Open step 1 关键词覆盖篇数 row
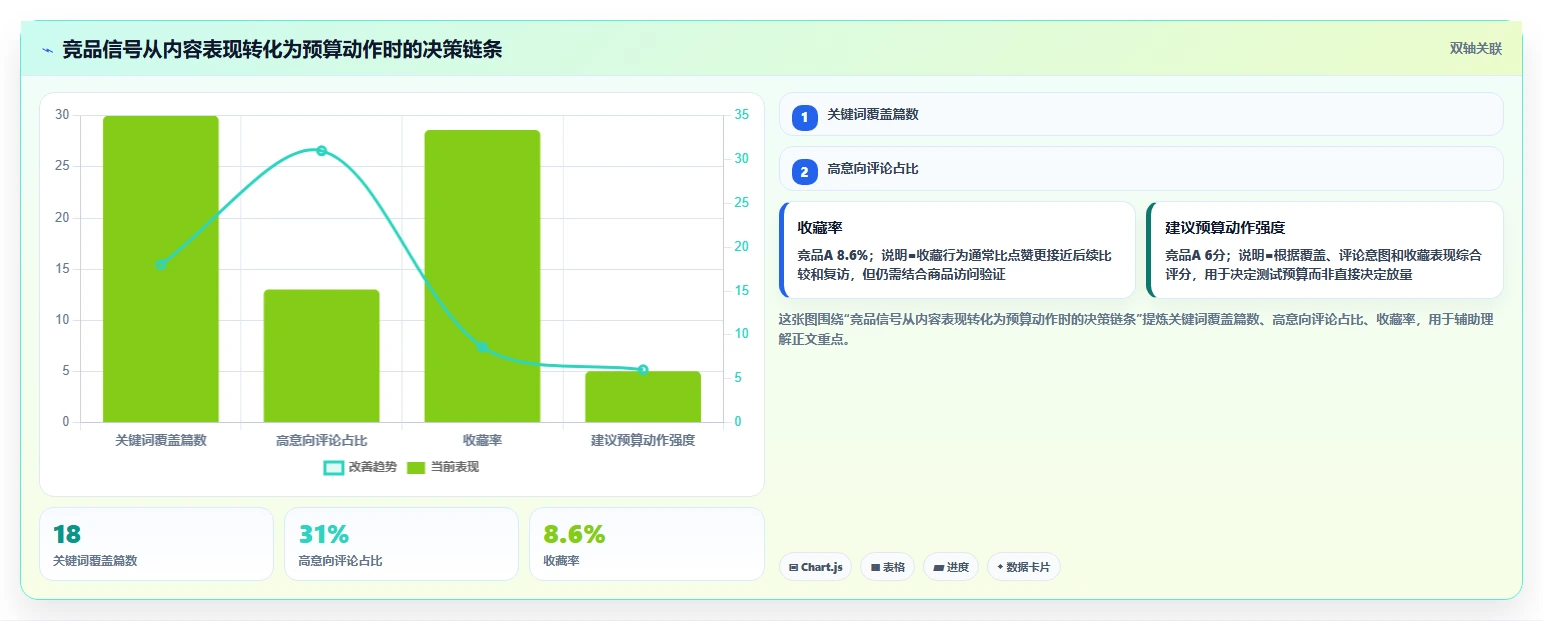The height and width of the screenshot is (621, 1543). coord(1141,114)
